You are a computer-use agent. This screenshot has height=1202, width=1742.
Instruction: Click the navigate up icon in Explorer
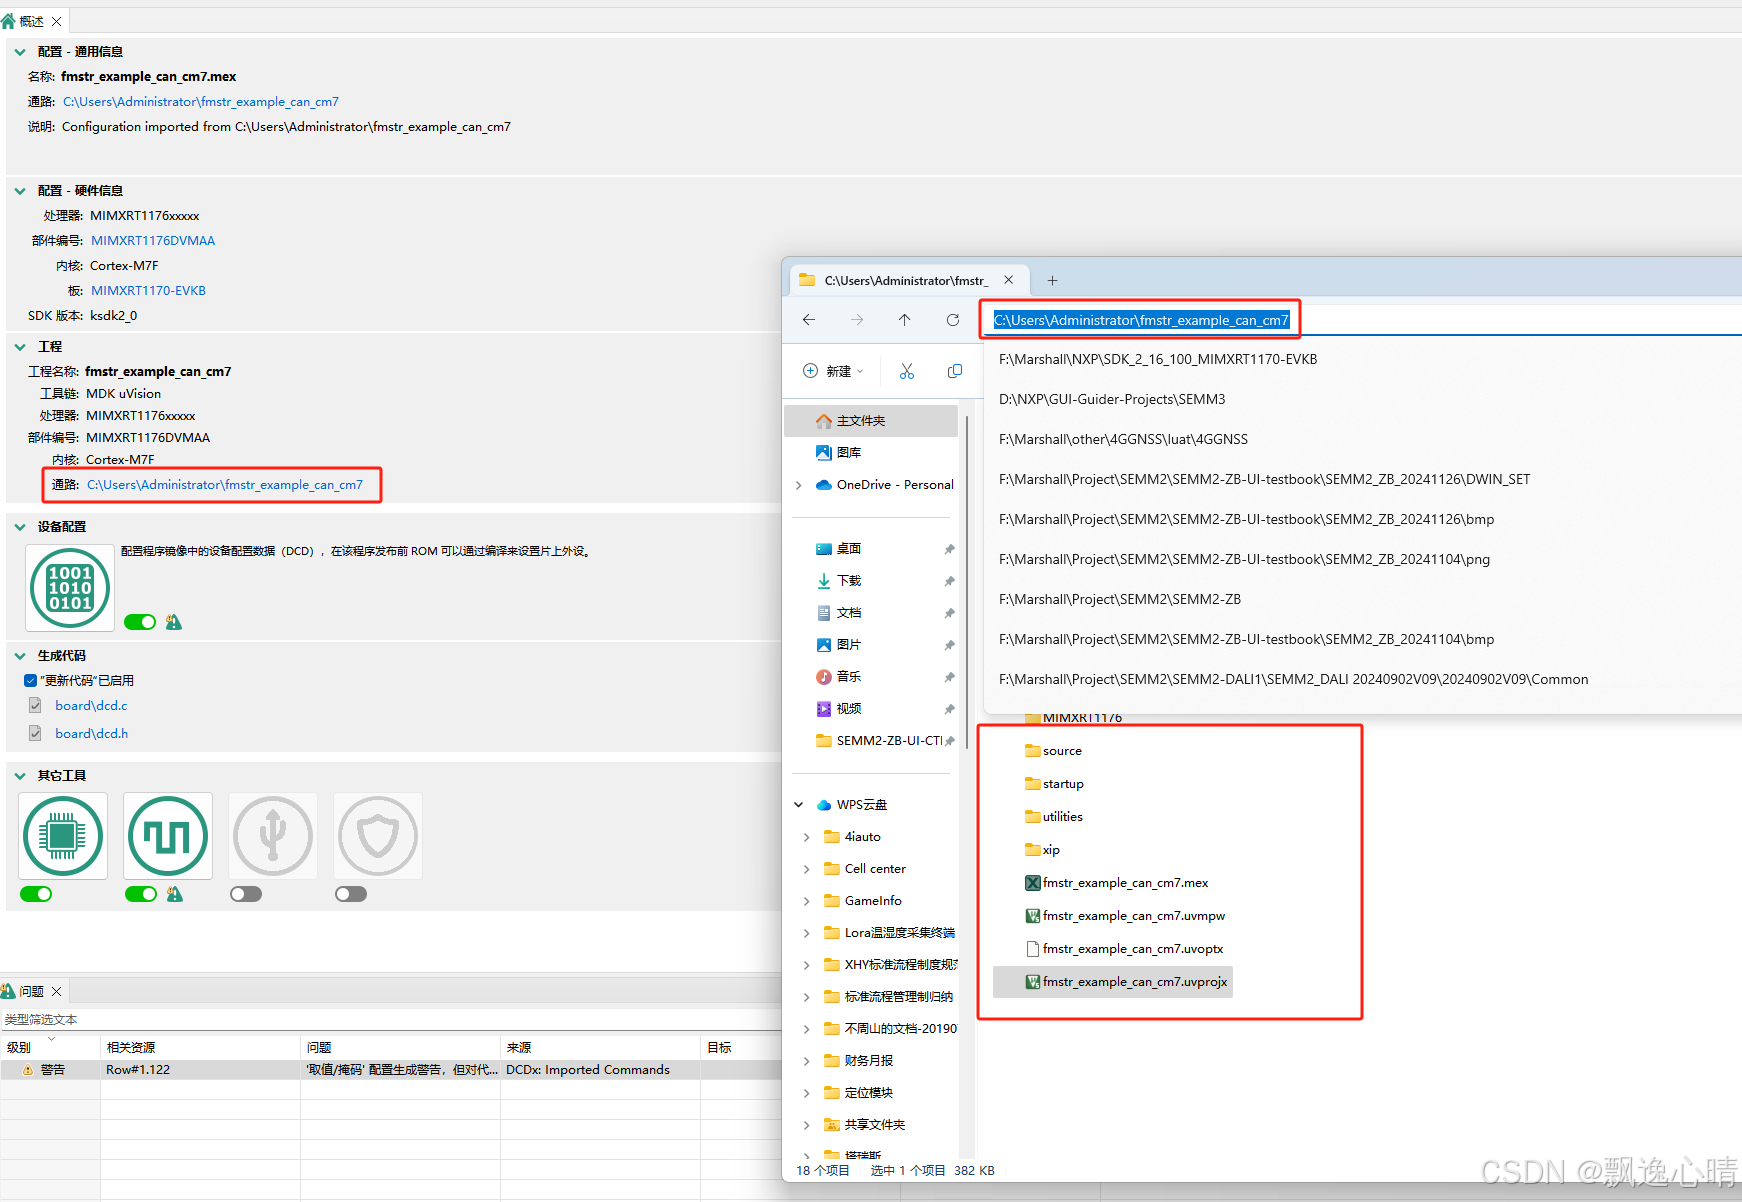pos(904,320)
